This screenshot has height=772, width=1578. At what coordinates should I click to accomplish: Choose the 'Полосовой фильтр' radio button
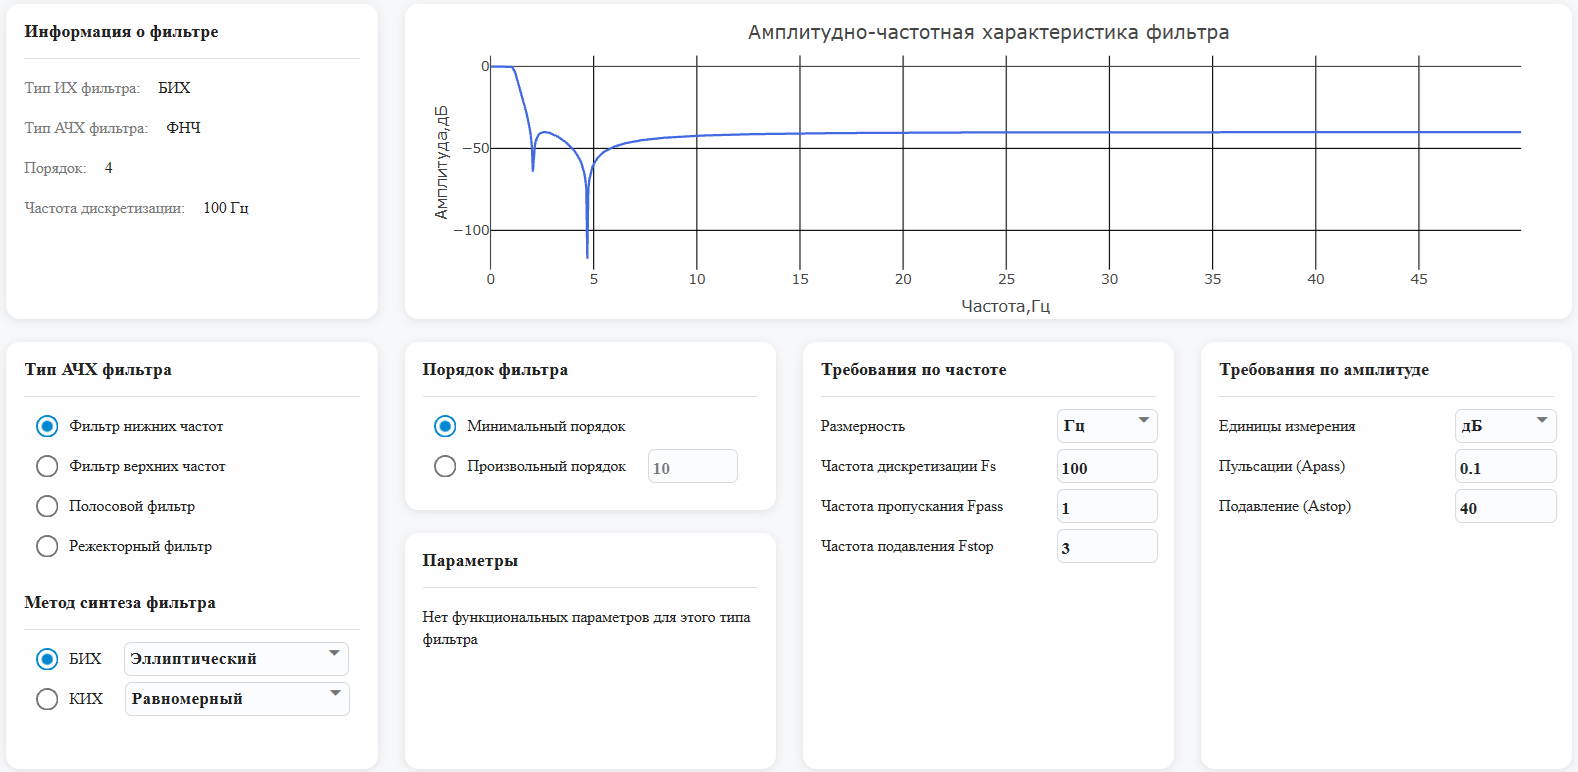point(47,506)
